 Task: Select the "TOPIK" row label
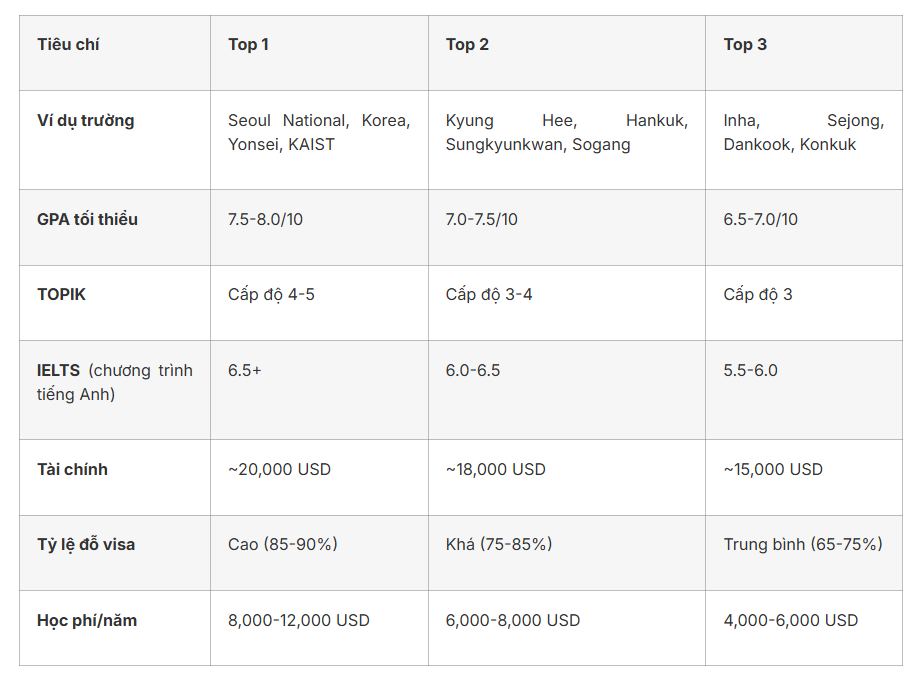(62, 295)
